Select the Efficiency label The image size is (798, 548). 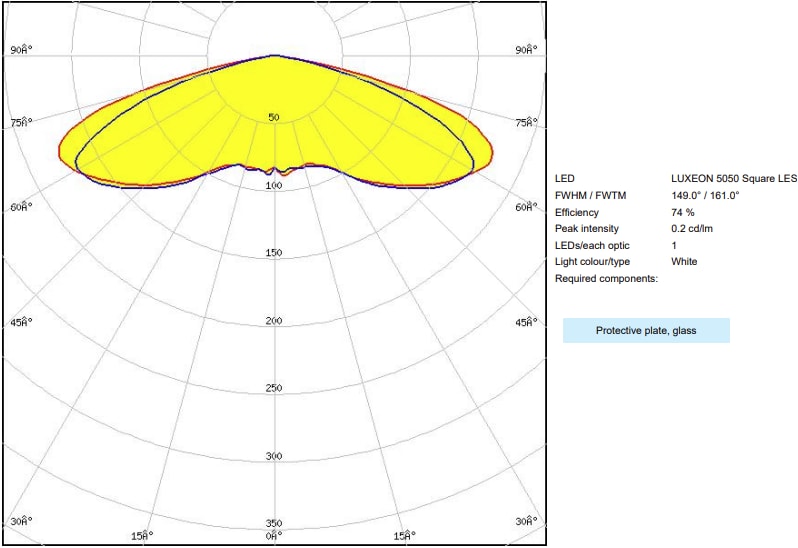(576, 213)
